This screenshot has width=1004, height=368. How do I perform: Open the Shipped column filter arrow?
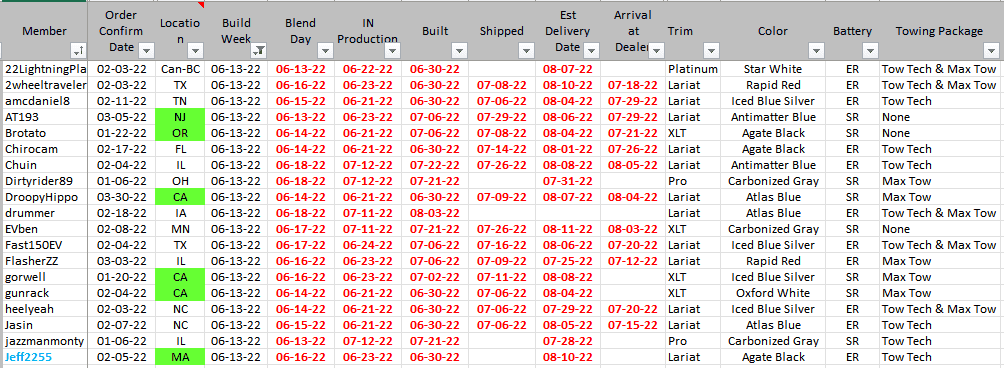coord(526,51)
